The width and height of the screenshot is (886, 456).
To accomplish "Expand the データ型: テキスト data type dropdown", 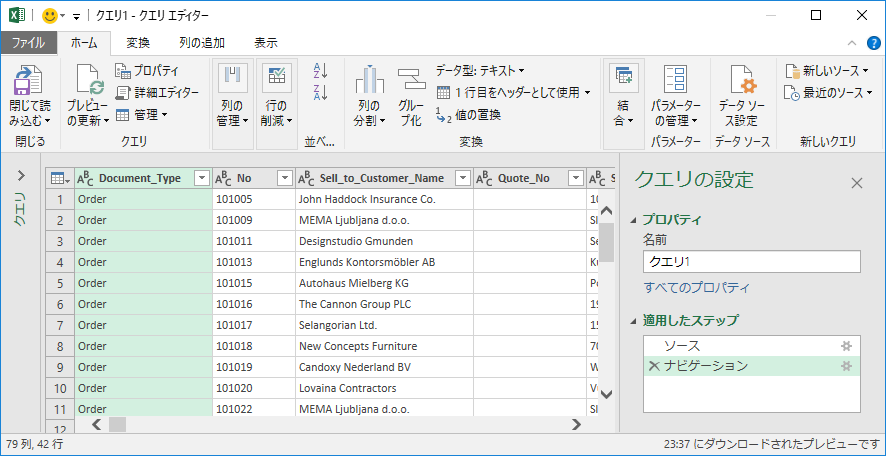I will pyautogui.click(x=480, y=70).
